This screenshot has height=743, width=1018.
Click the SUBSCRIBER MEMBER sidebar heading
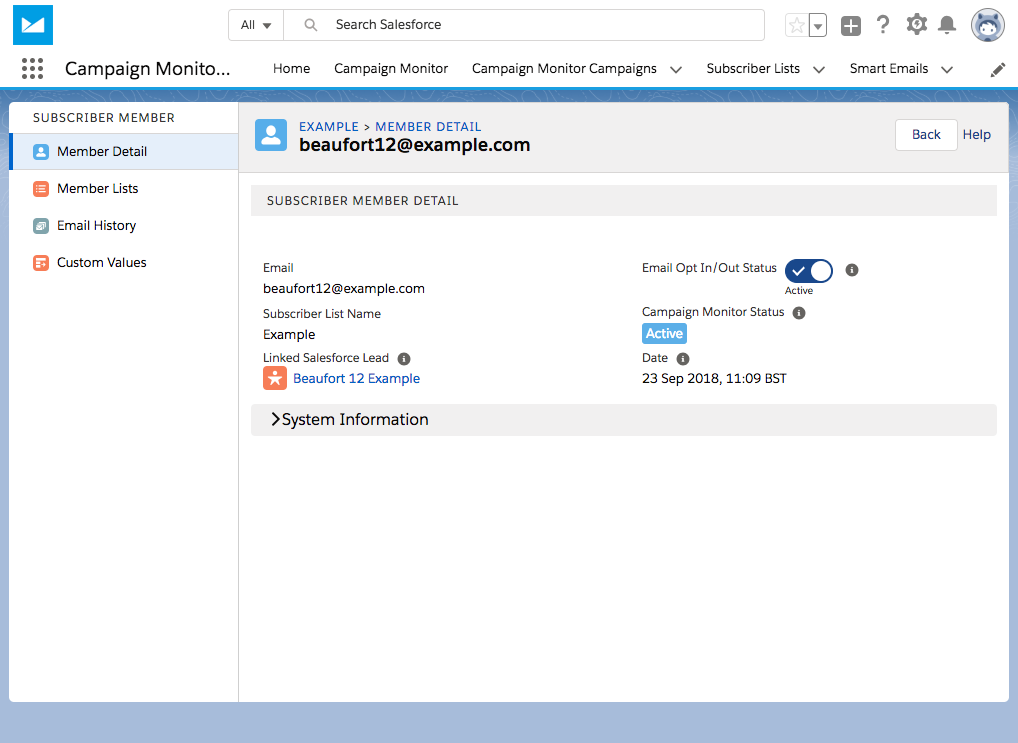coord(104,118)
